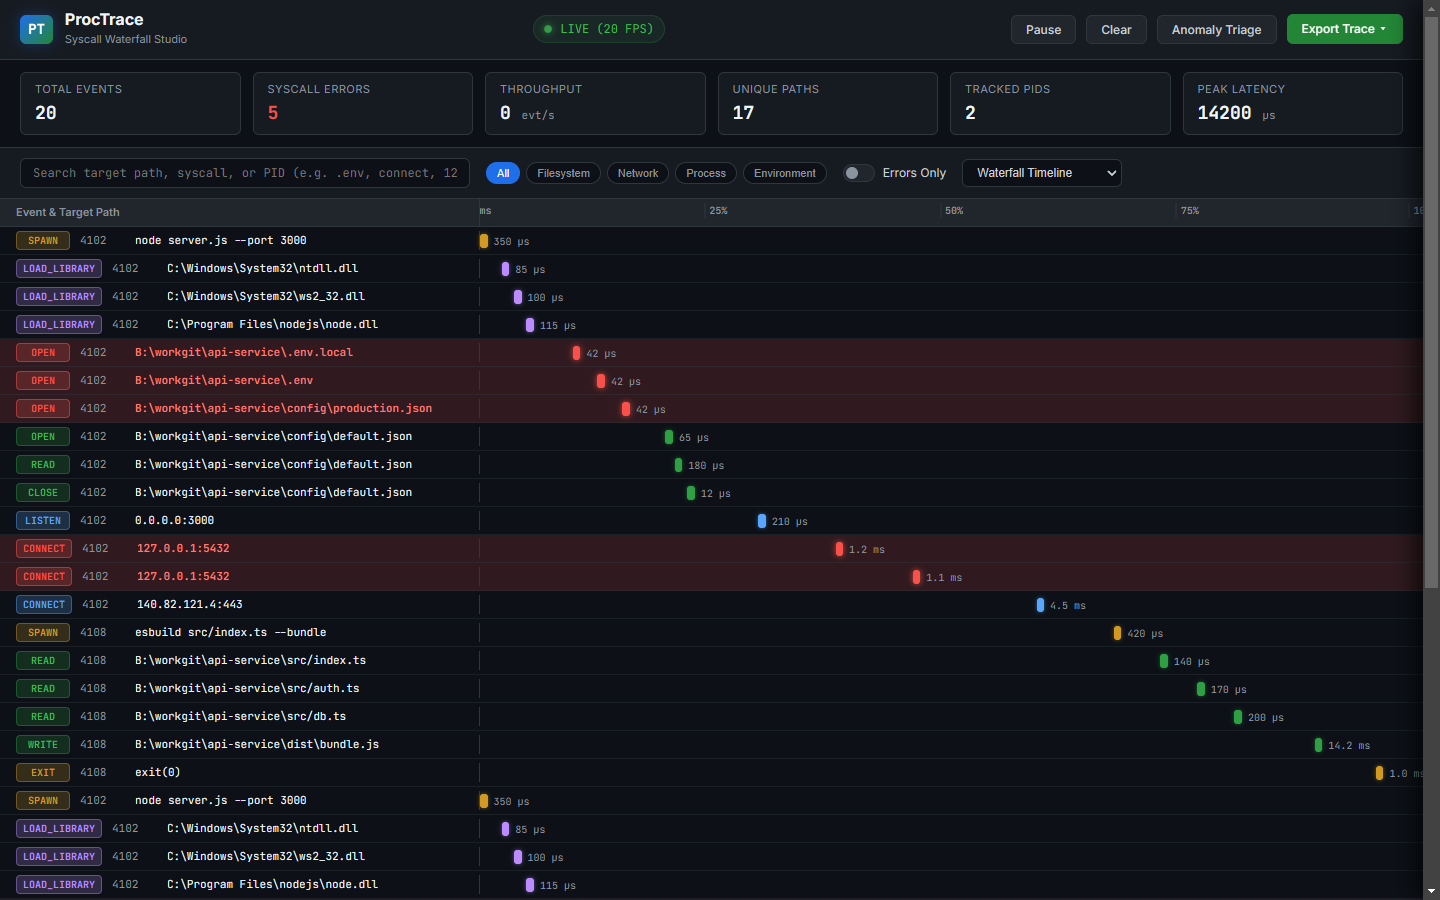Toggle the Errors Only switch

click(x=858, y=173)
